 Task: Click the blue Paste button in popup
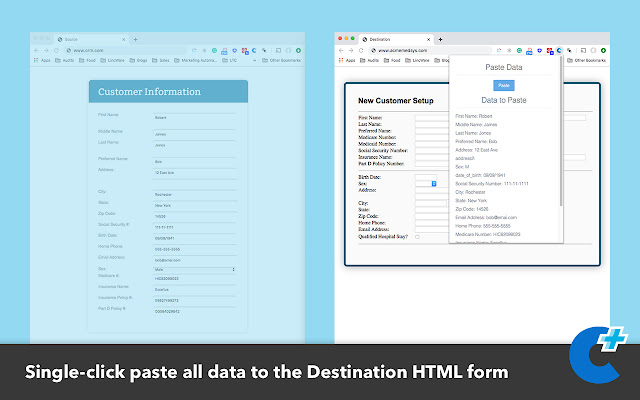[x=504, y=85]
